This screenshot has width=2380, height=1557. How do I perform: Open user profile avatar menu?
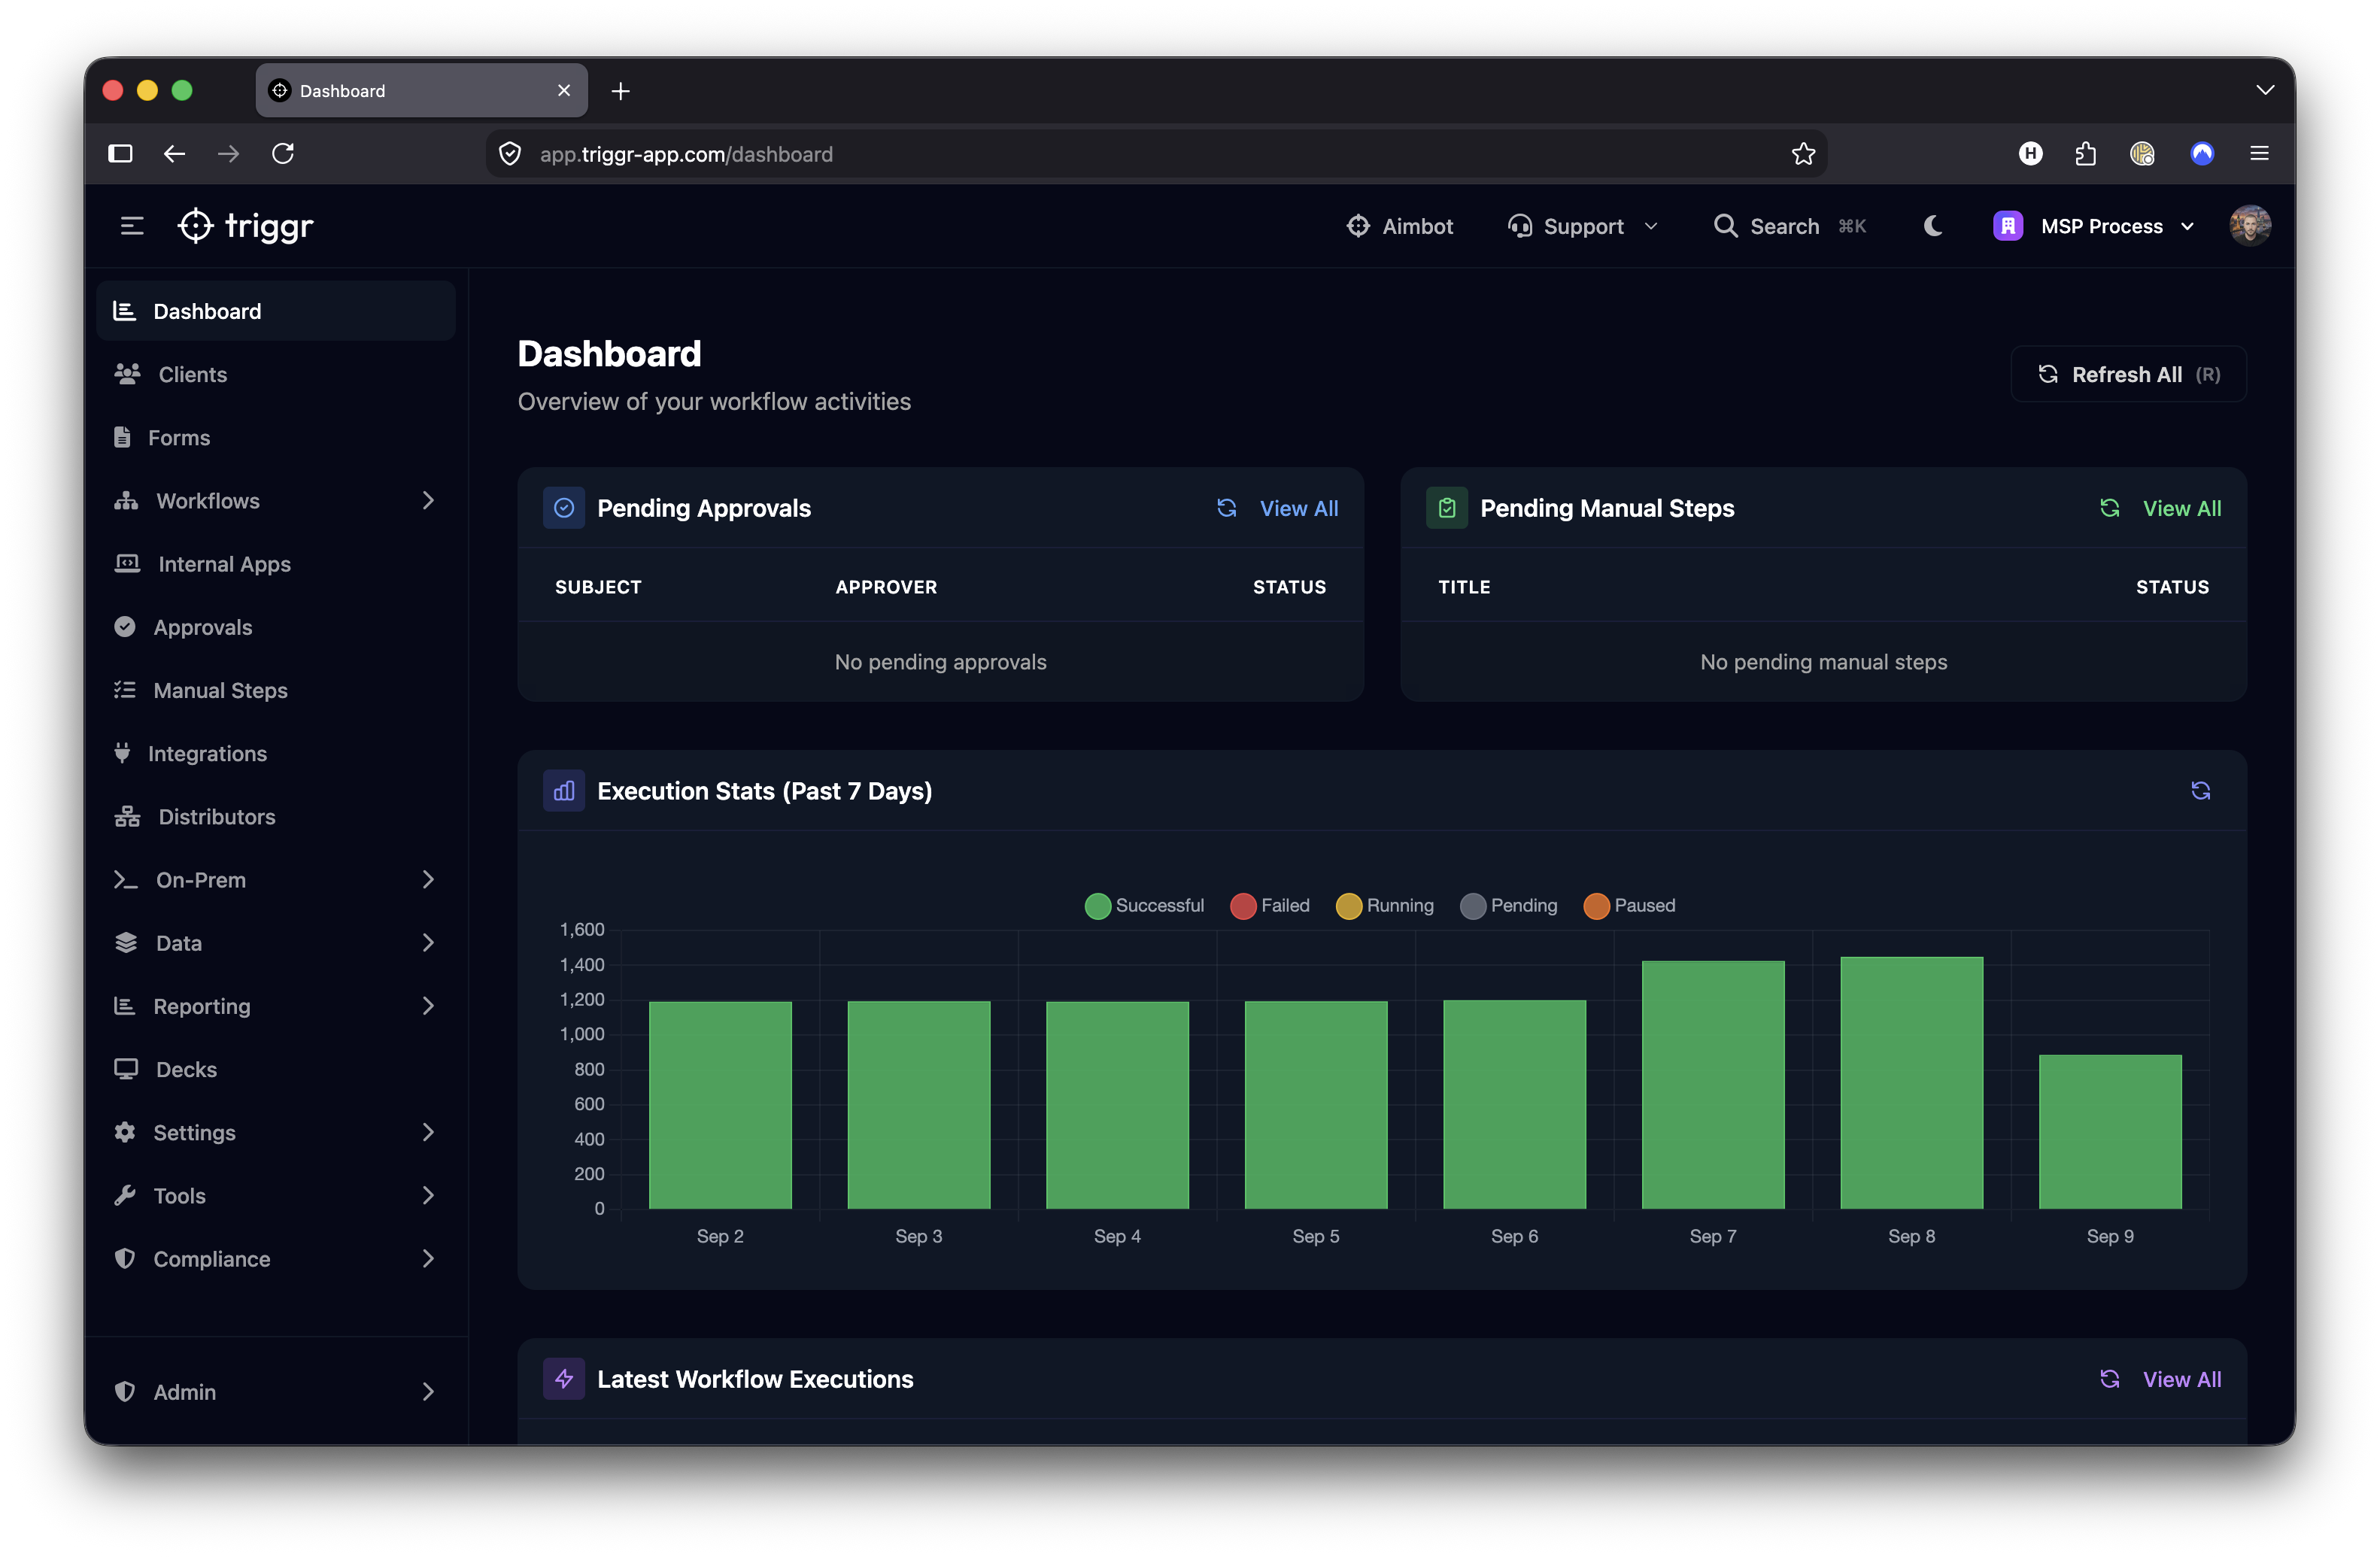2249,226
